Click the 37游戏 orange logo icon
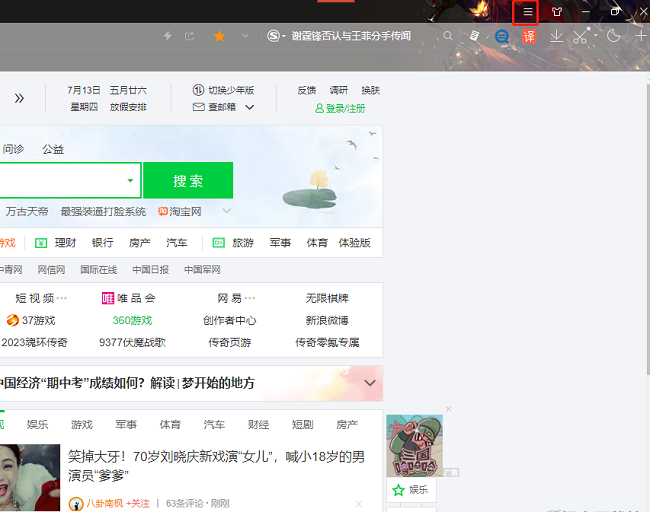 click(x=13, y=320)
